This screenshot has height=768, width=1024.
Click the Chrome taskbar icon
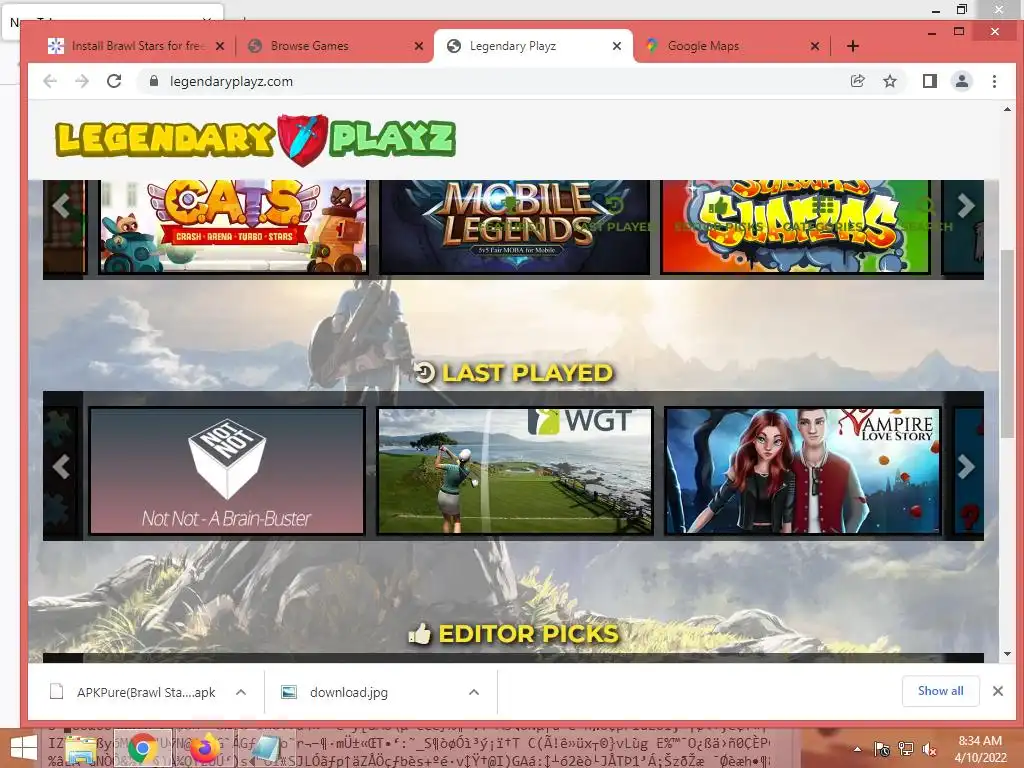pos(142,748)
